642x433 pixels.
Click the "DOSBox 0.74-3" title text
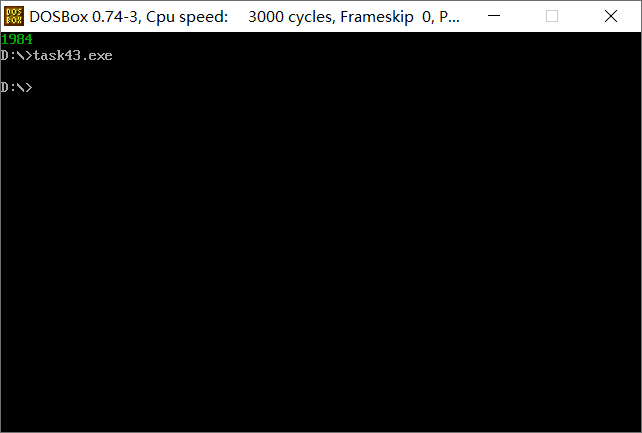[85, 17]
